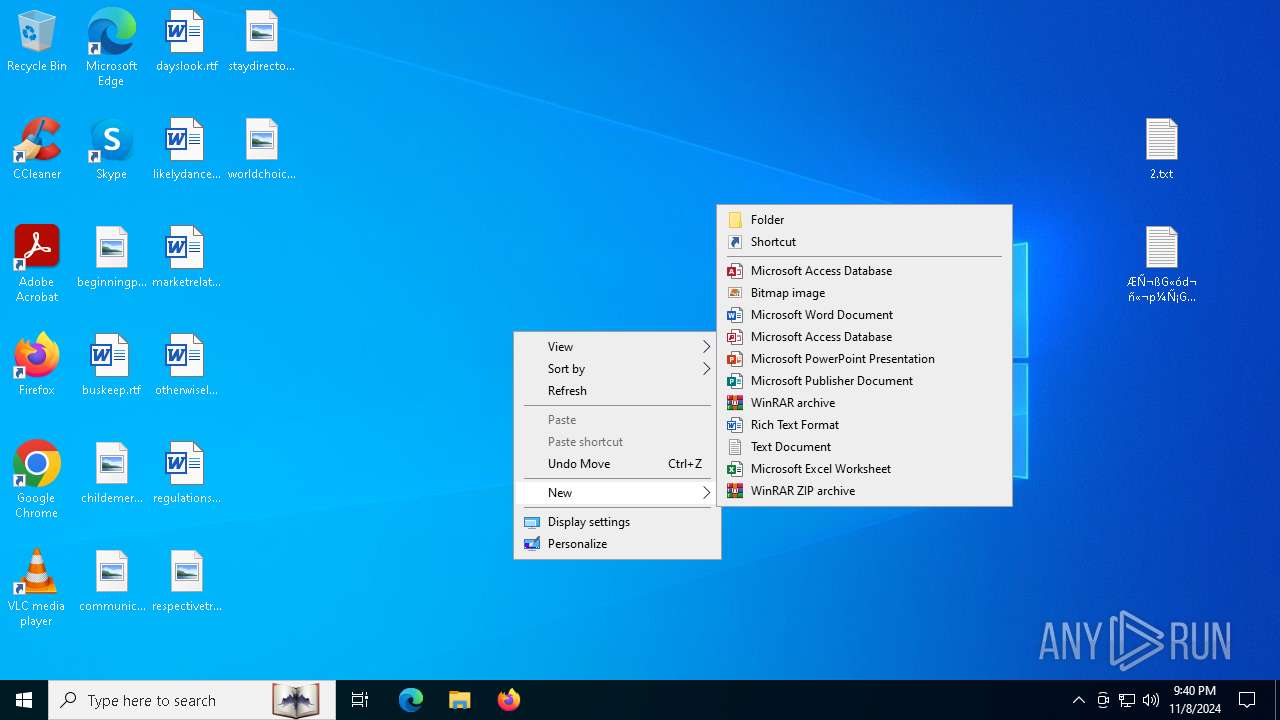This screenshot has width=1280, height=720.
Task: Choose Refresh from context menu
Action: click(x=617, y=391)
